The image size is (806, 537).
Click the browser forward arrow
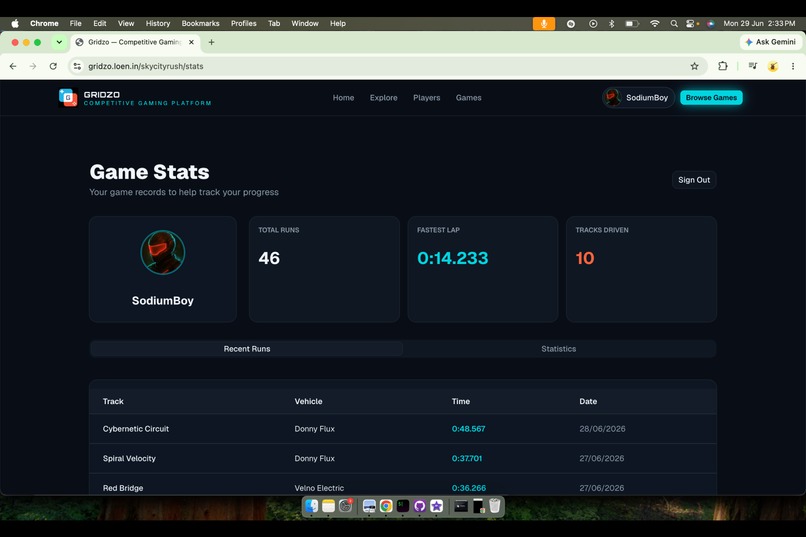[33, 66]
